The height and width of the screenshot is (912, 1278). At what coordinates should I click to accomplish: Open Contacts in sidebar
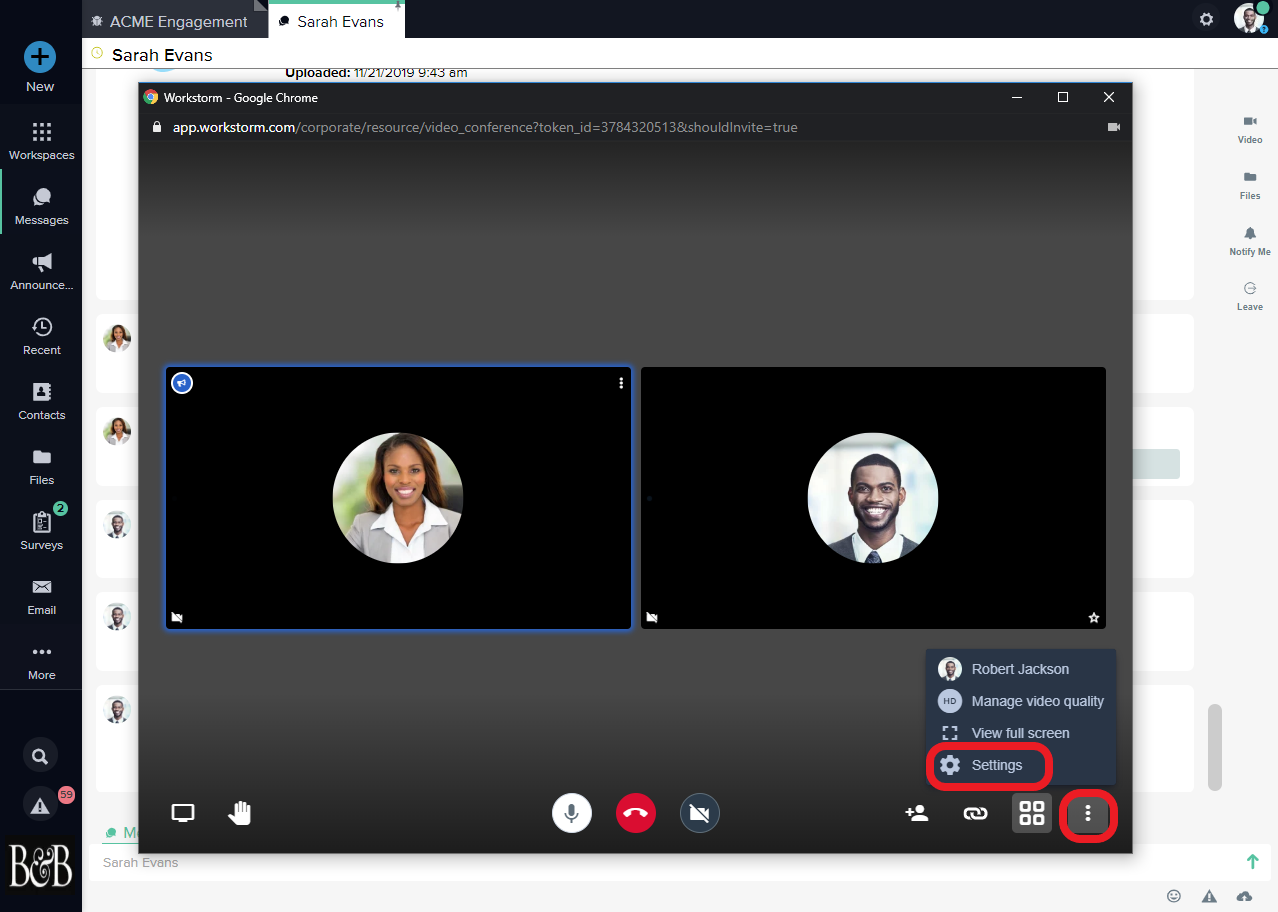point(41,401)
